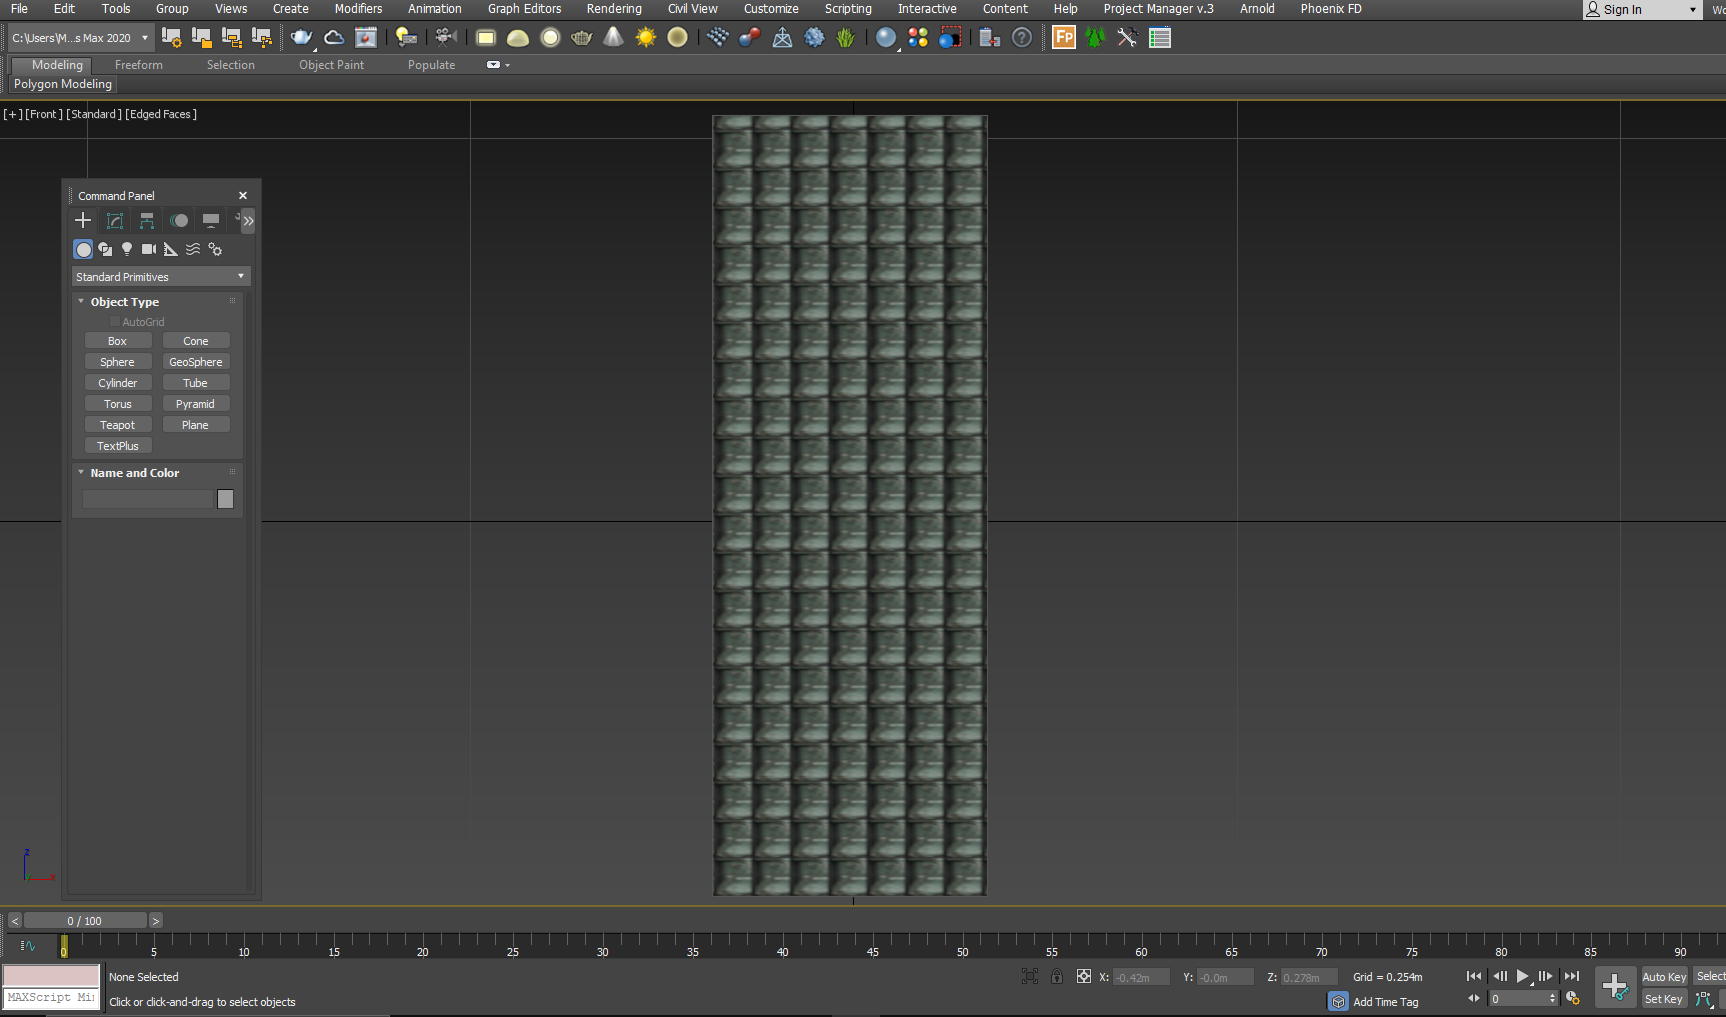Enable the AutoGrid checkbox
1726x1017 pixels.
coord(115,321)
